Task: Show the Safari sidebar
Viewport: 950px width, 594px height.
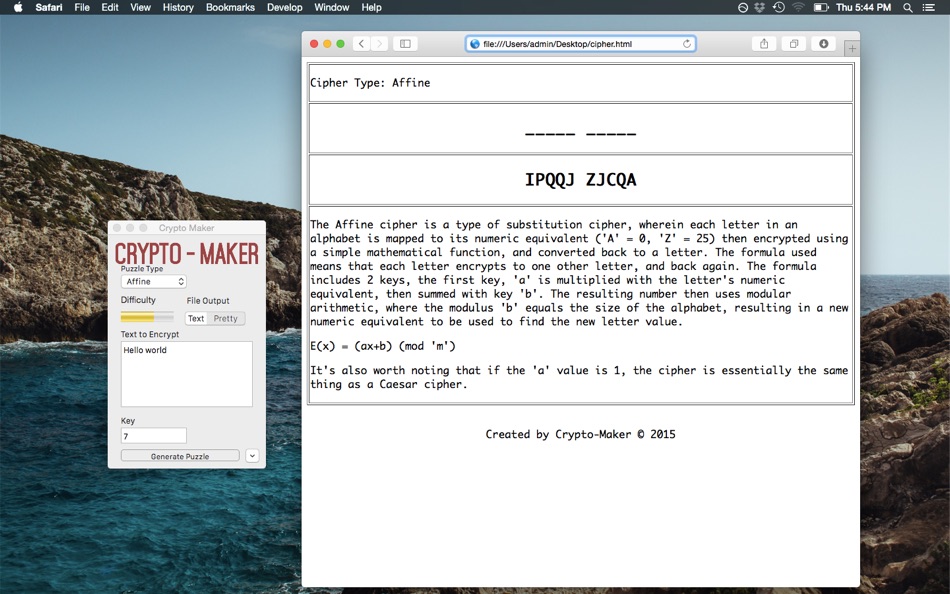Action: click(405, 44)
